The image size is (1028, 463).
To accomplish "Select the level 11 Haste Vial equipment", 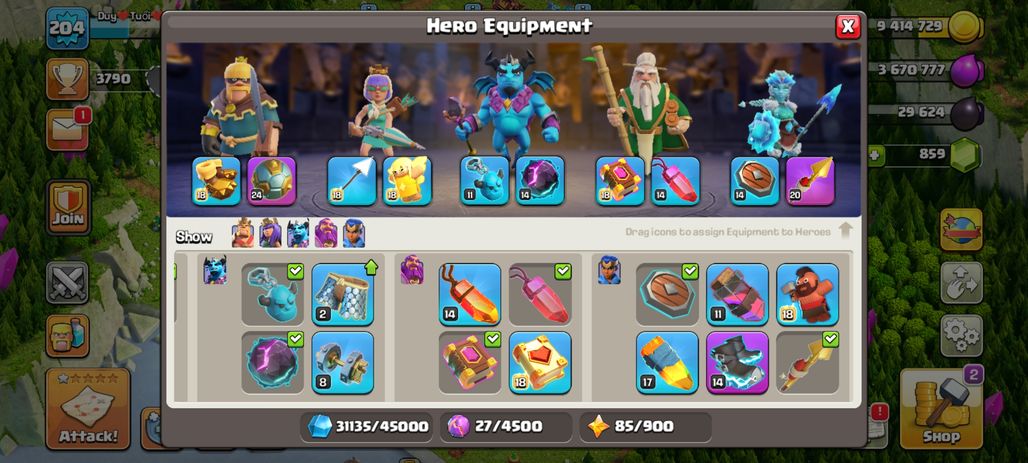I will point(737,294).
